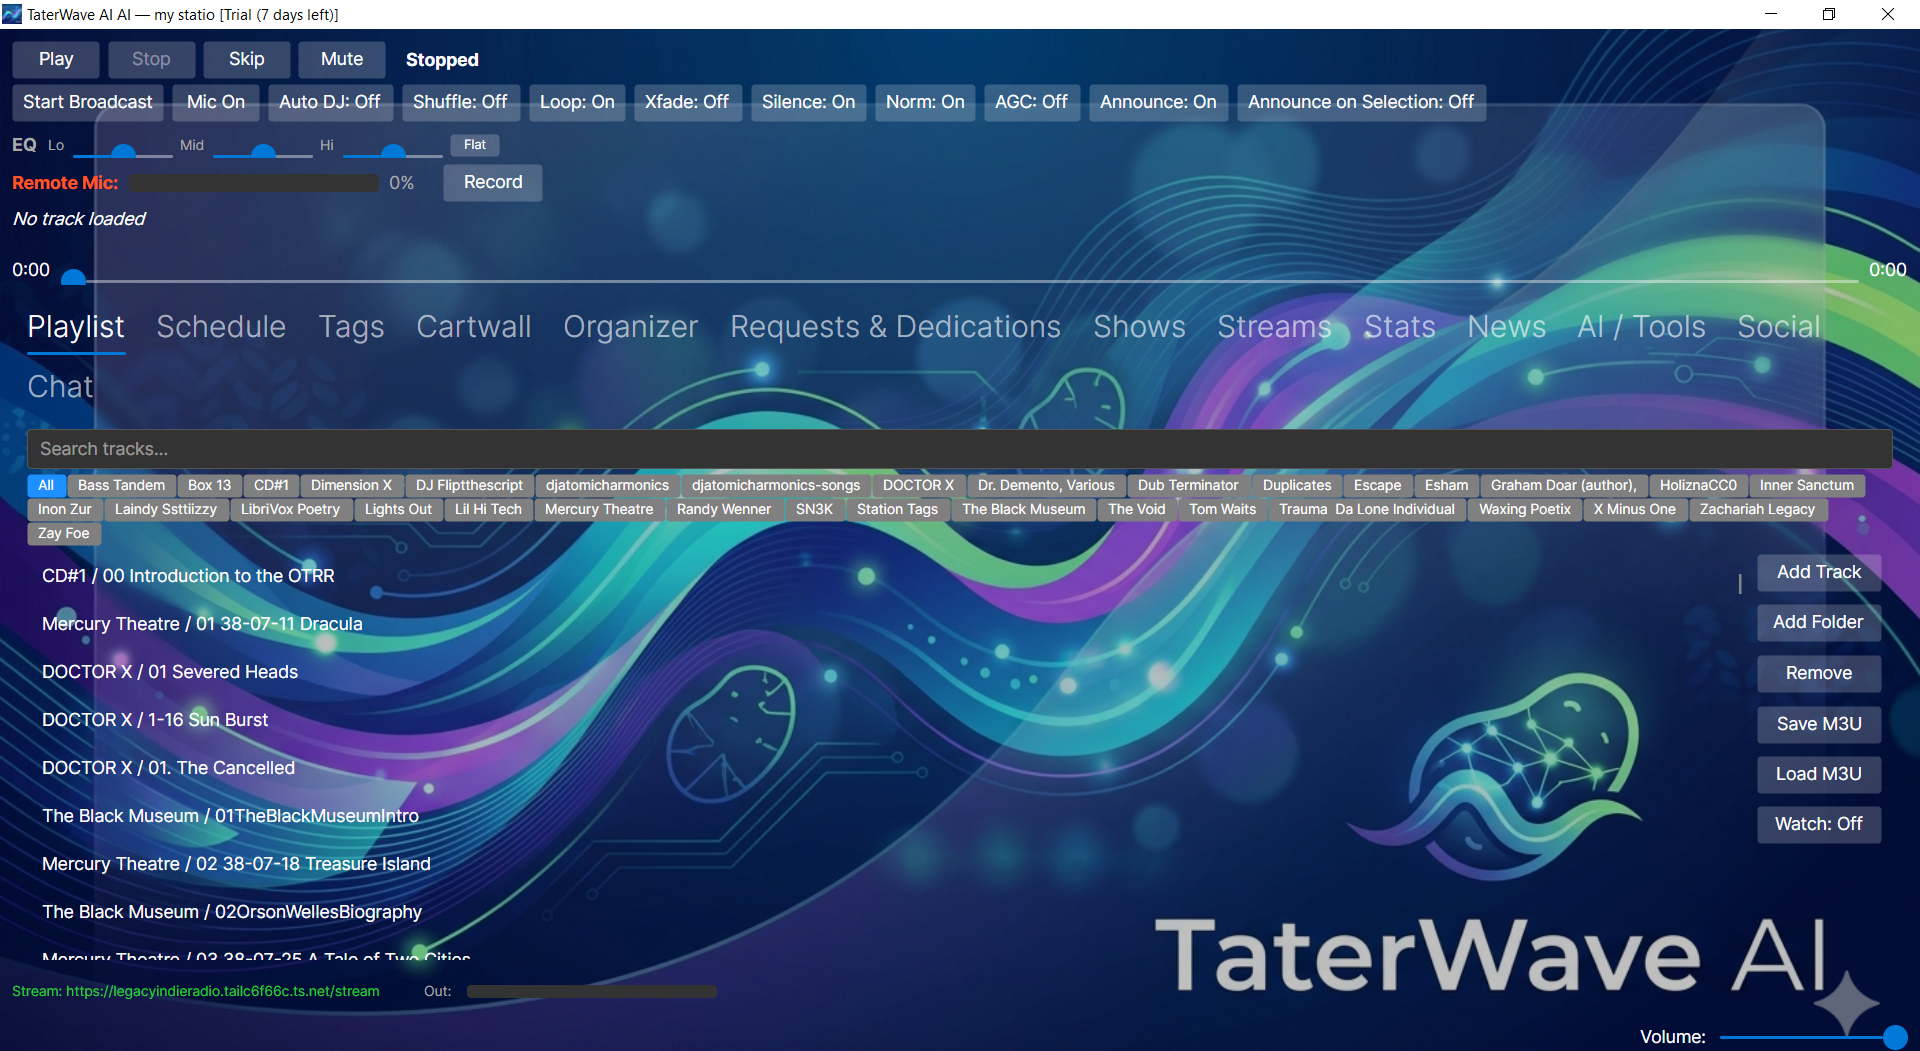Click Start Broadcast
1920x1051 pixels.
pos(87,102)
